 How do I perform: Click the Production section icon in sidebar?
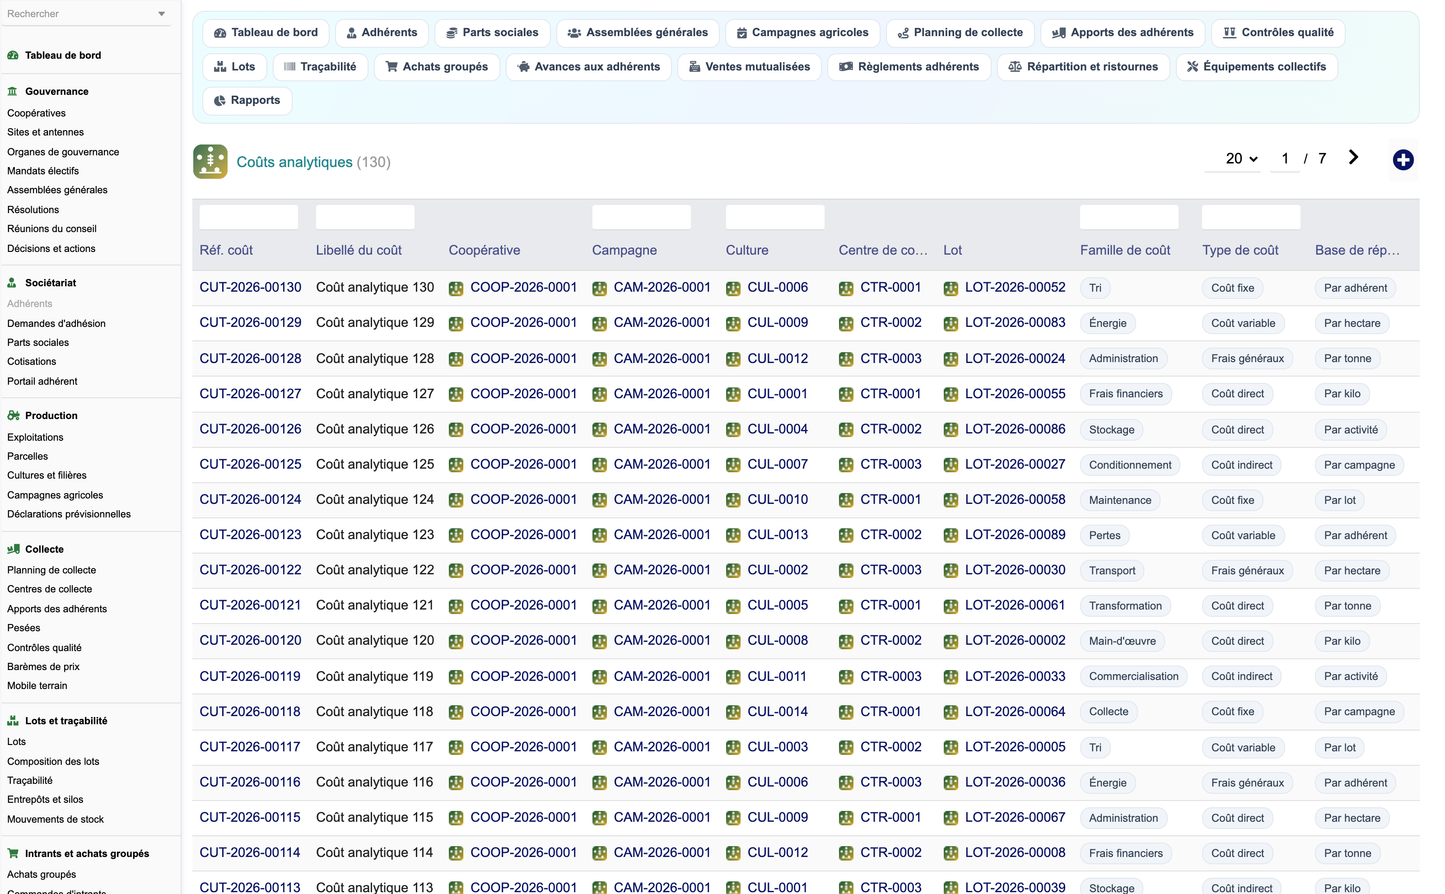(13, 415)
